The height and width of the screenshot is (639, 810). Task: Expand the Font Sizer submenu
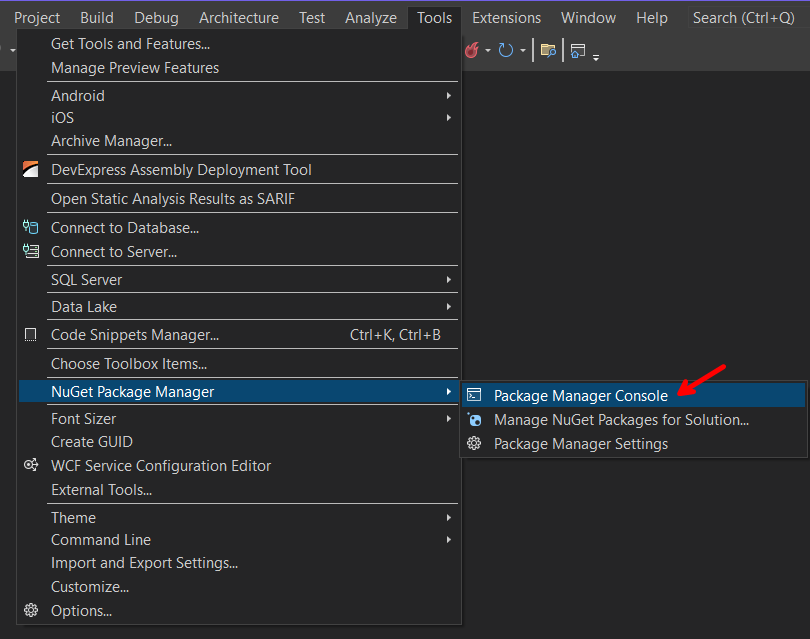coord(449,418)
